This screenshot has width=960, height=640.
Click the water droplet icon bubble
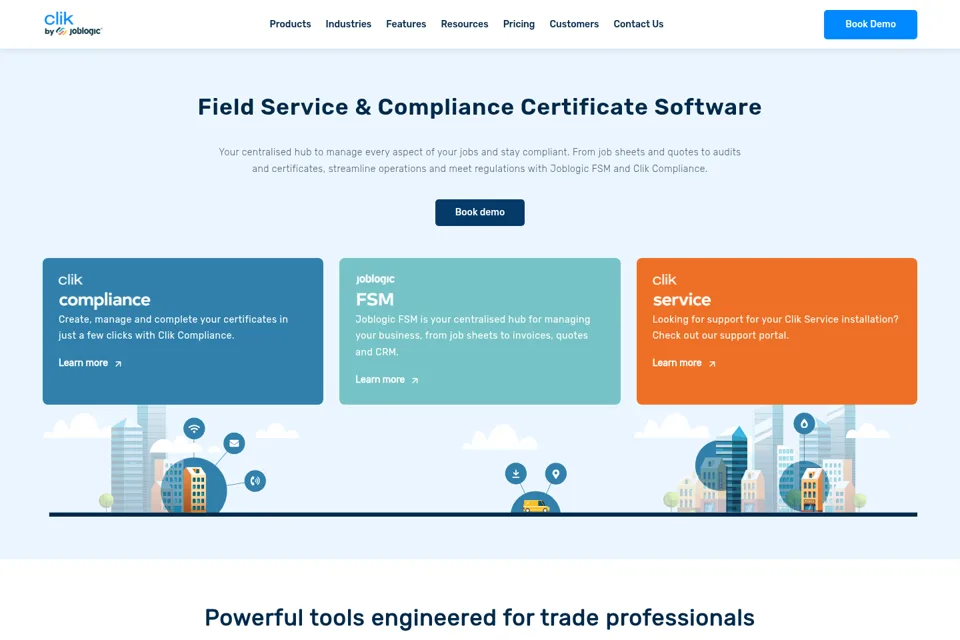pos(804,423)
